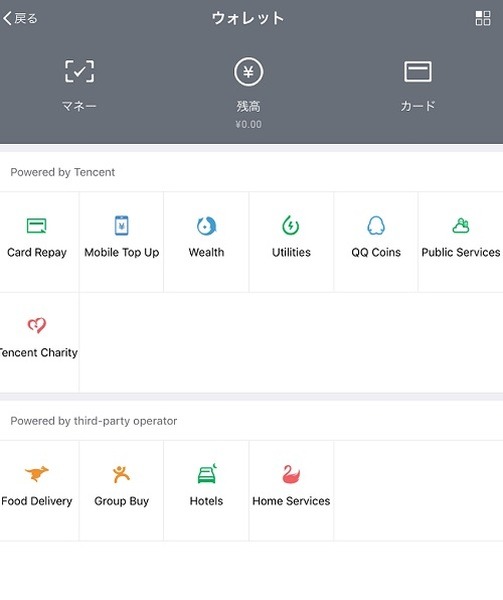Viewport: 503px width, 600px height.
Task: Open the grid menu icon in header
Action: click(483, 18)
